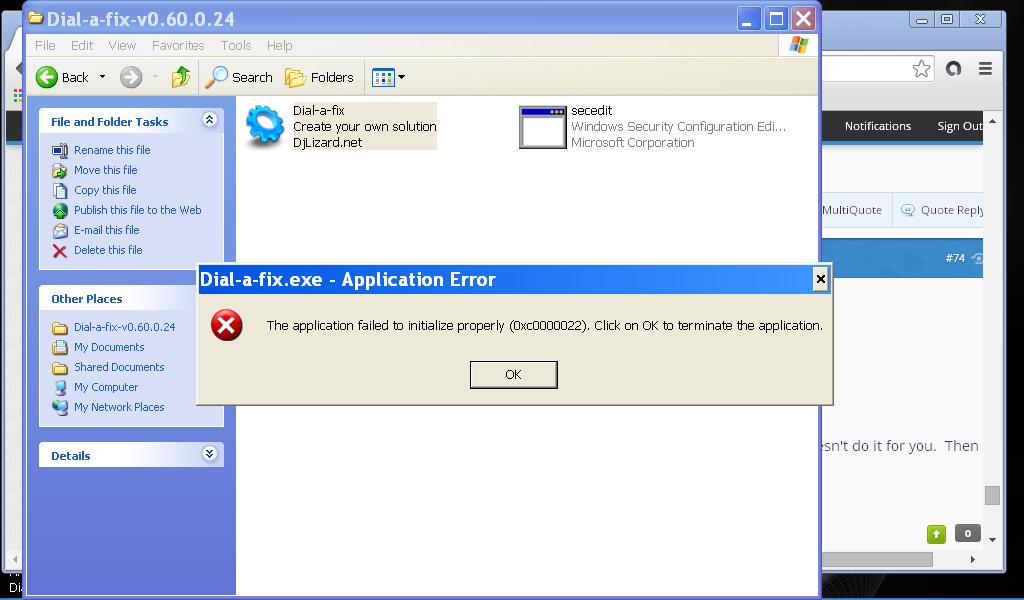Click the Shared Documents folder icon
The image size is (1024, 600).
click(x=60, y=368)
